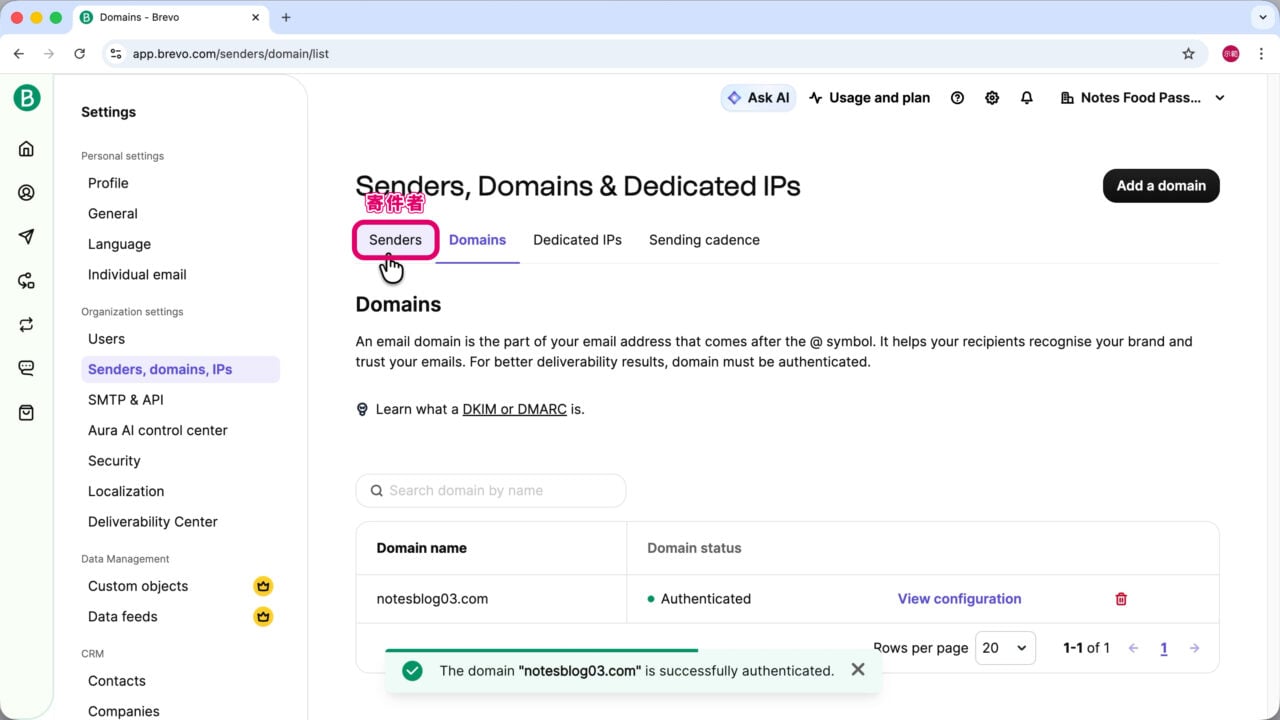Open Data feeds in Data Management
Viewport: 1280px width, 720px height.
coord(123,617)
